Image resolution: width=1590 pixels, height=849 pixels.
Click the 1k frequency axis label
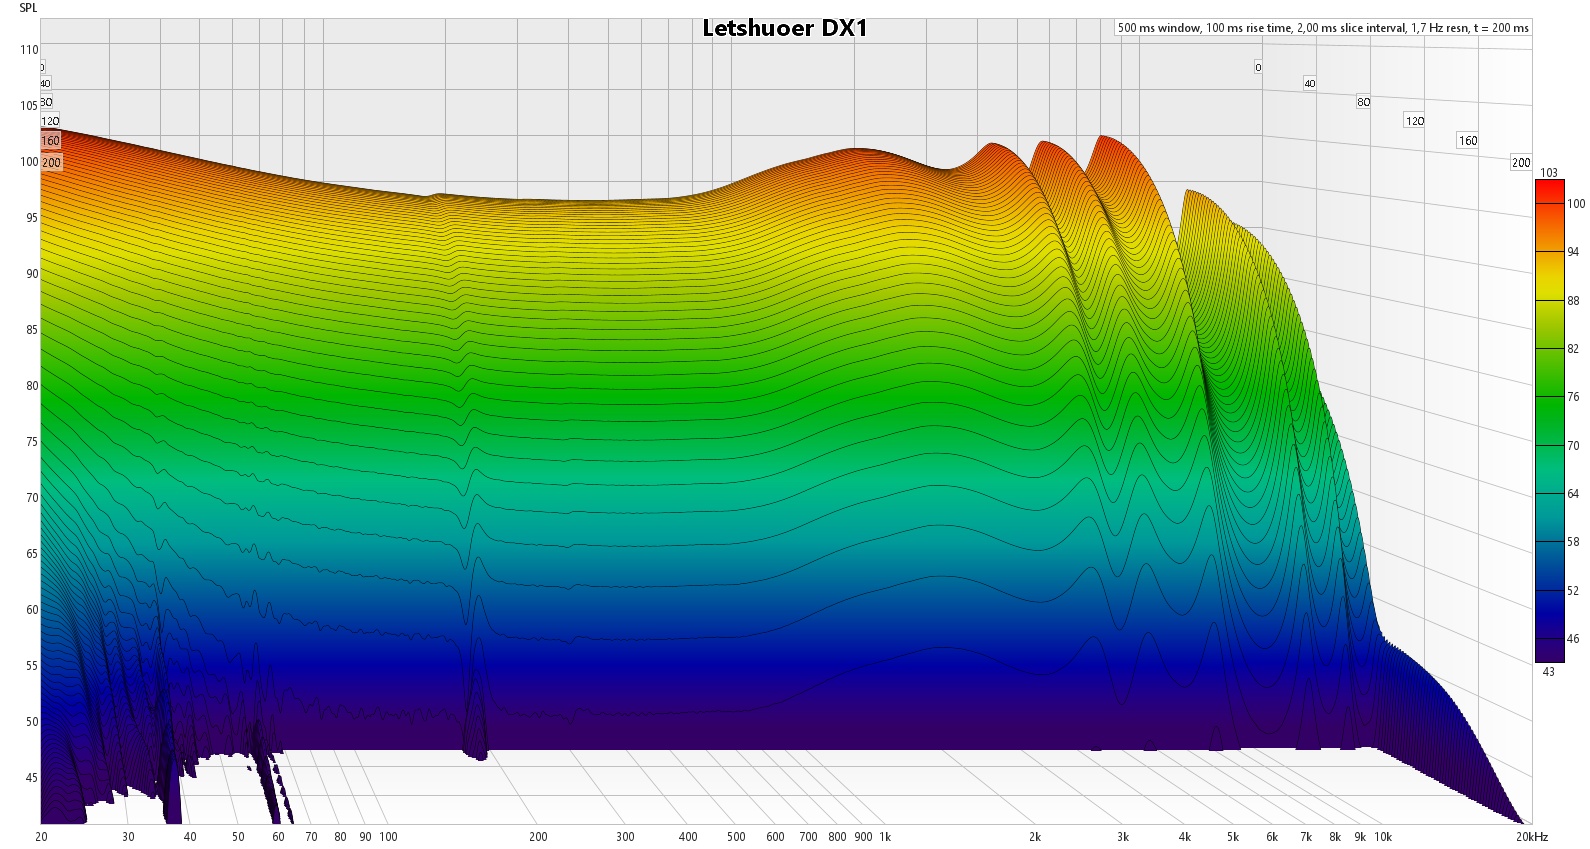pos(885,837)
